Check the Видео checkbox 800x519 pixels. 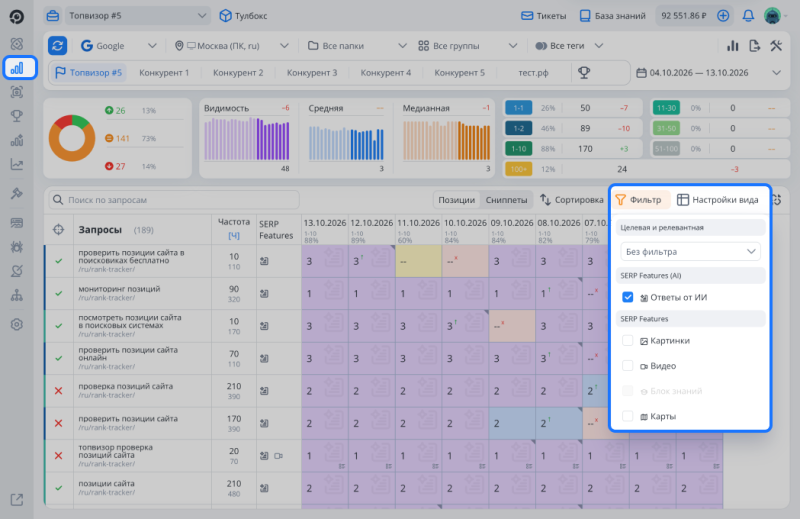coord(628,366)
